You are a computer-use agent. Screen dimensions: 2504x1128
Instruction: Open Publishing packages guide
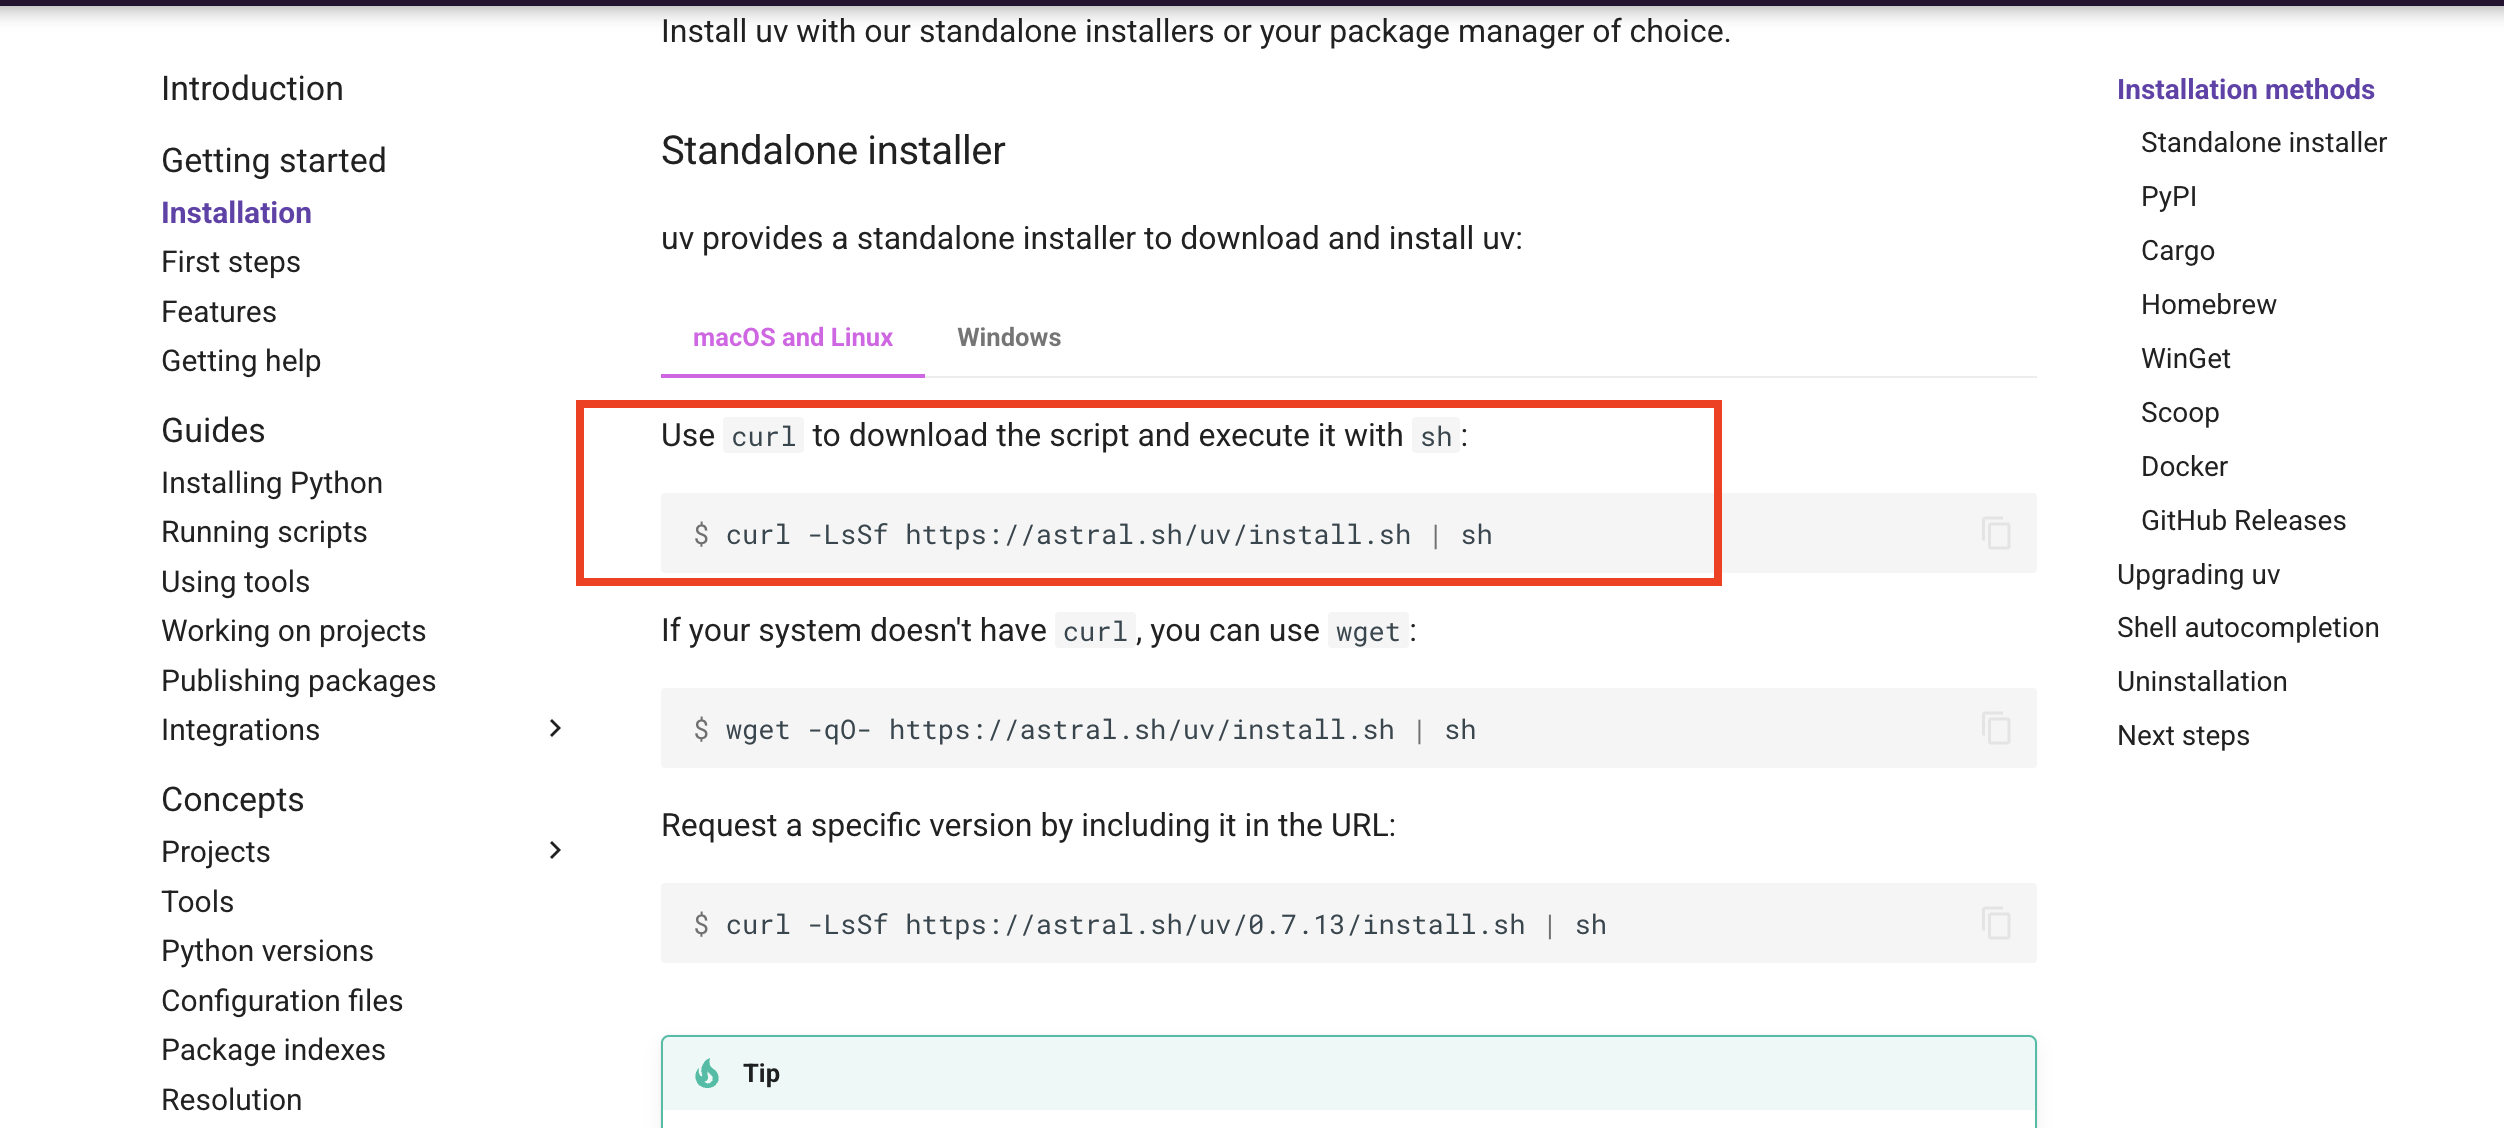pos(299,681)
